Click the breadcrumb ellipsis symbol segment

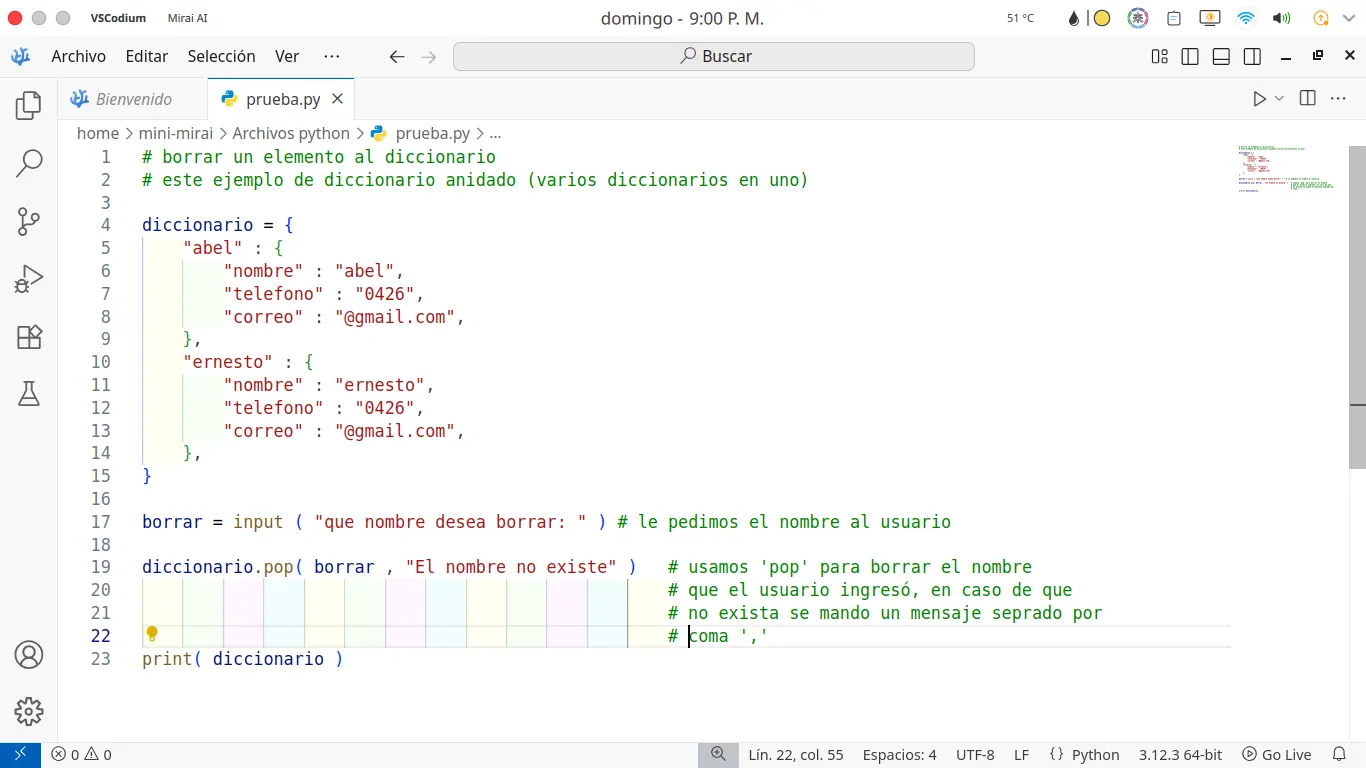[495, 133]
